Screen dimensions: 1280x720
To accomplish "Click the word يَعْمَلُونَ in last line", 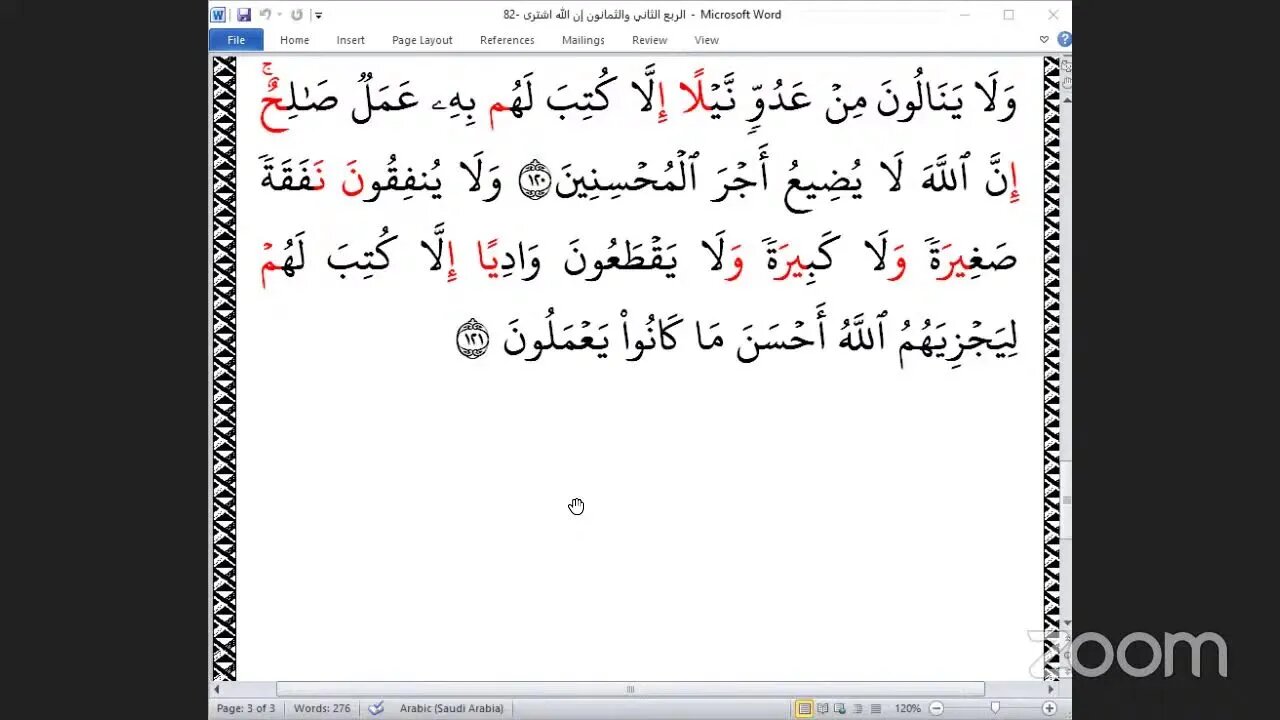I will tap(556, 338).
